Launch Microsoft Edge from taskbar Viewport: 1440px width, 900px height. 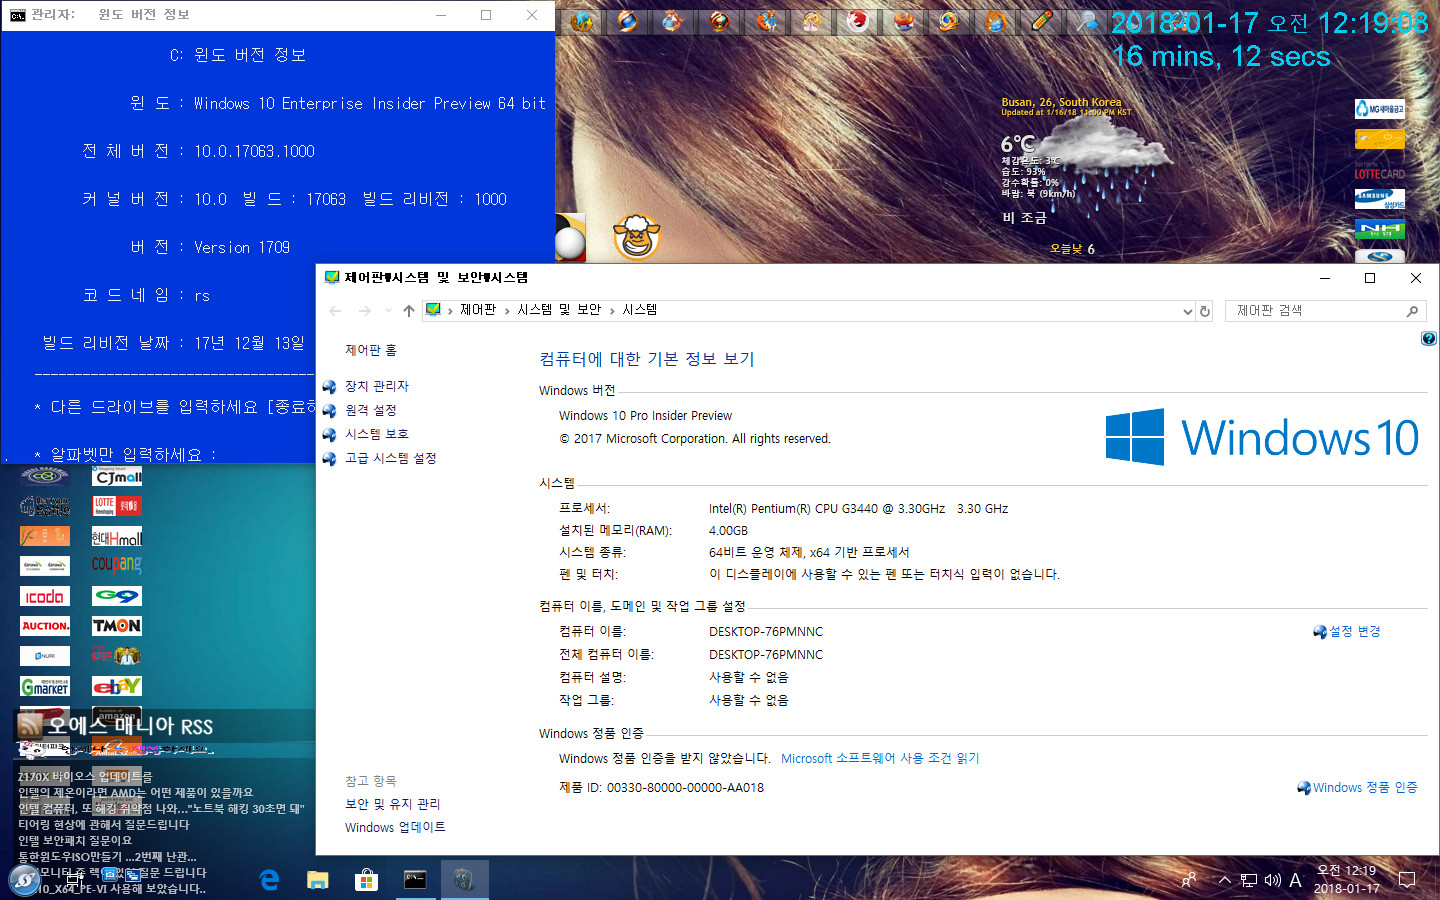point(269,880)
